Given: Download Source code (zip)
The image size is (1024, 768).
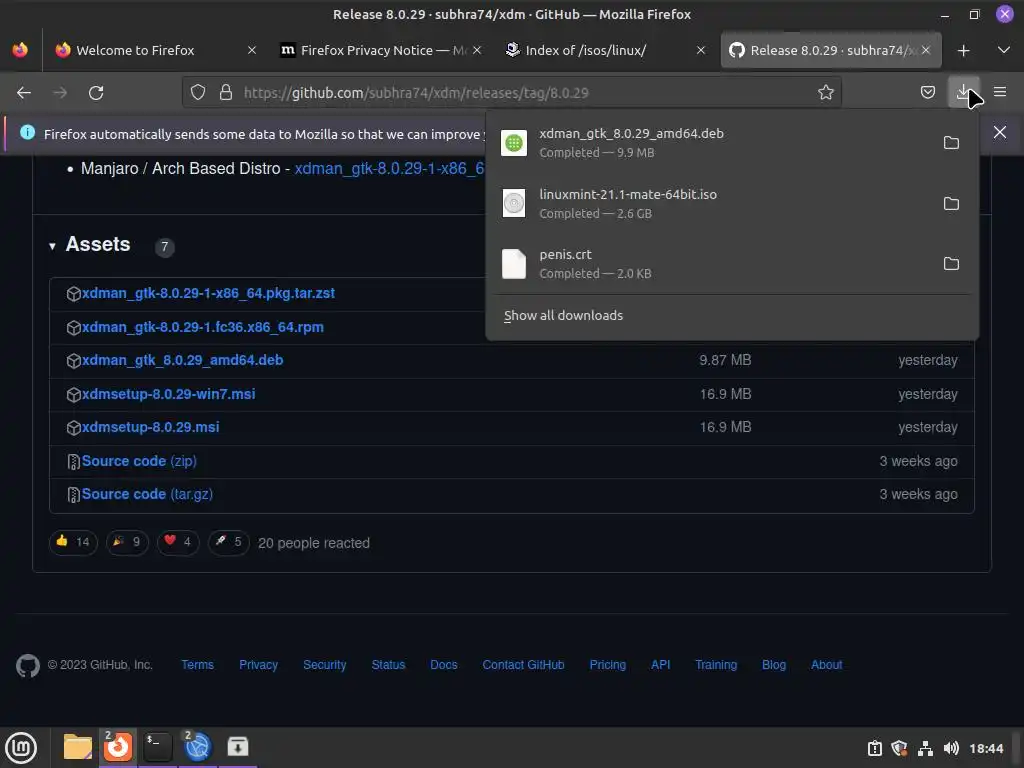Looking at the screenshot, I should 139,461.
